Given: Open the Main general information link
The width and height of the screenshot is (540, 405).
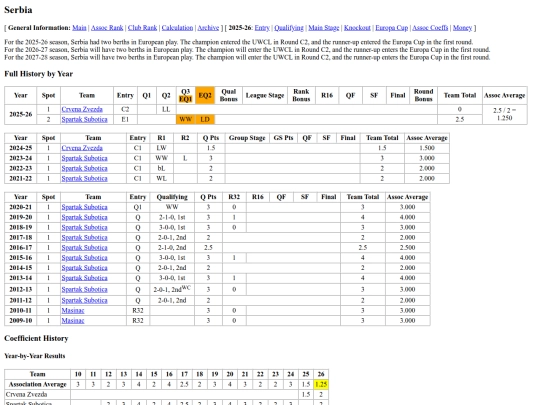Looking at the screenshot, I should [x=79, y=28].
